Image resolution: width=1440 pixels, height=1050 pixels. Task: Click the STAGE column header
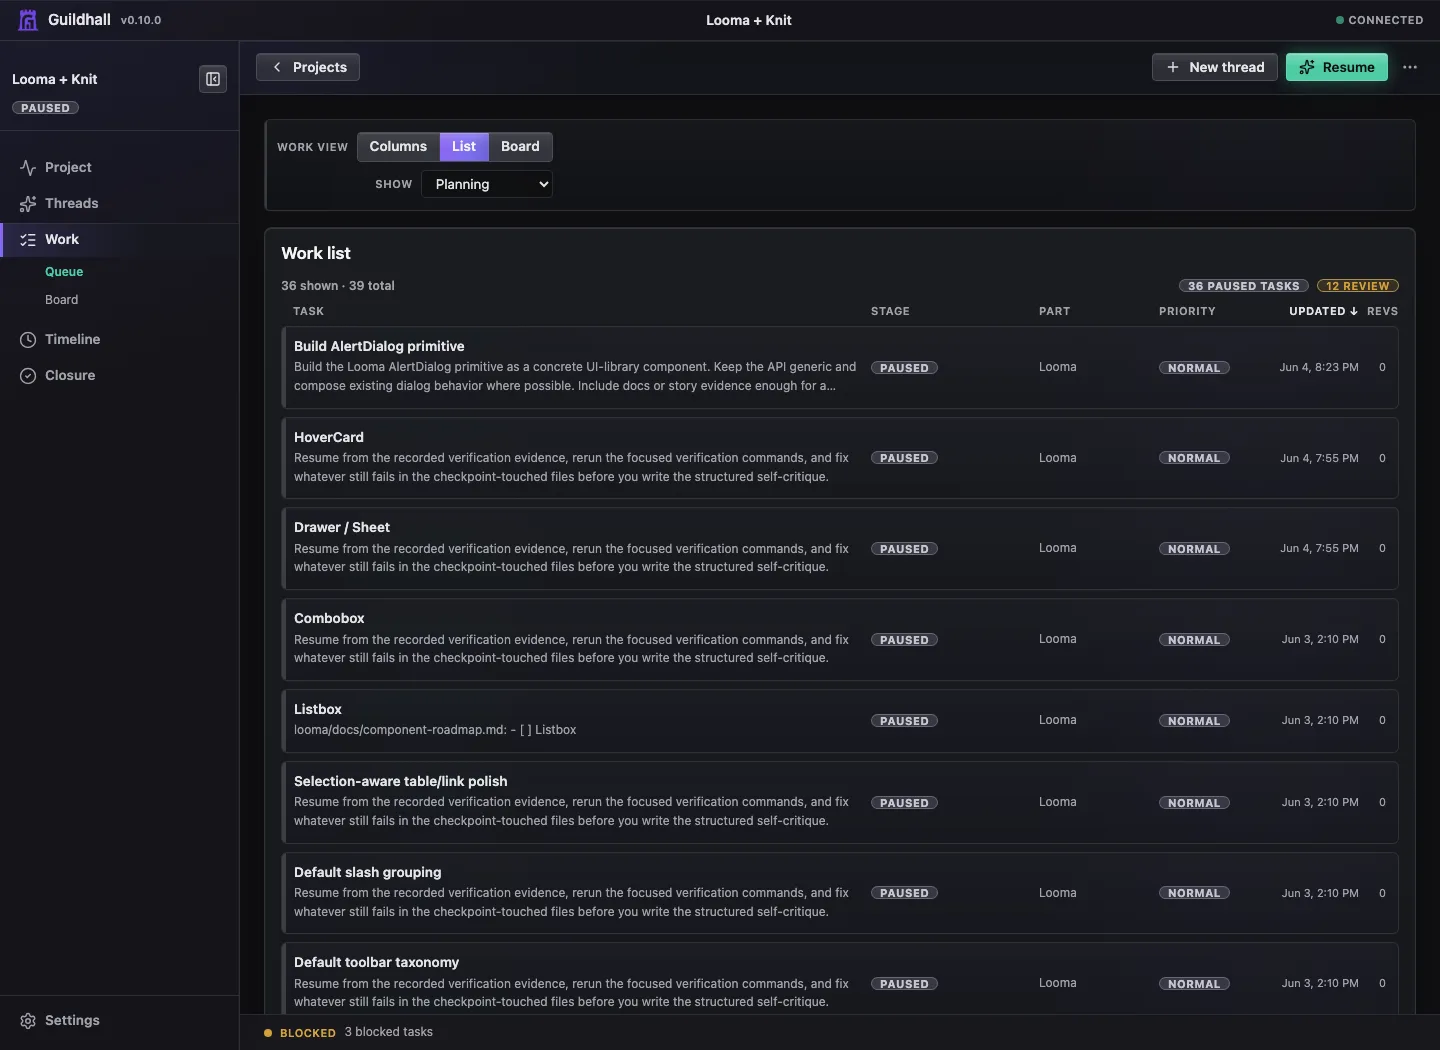coord(890,311)
